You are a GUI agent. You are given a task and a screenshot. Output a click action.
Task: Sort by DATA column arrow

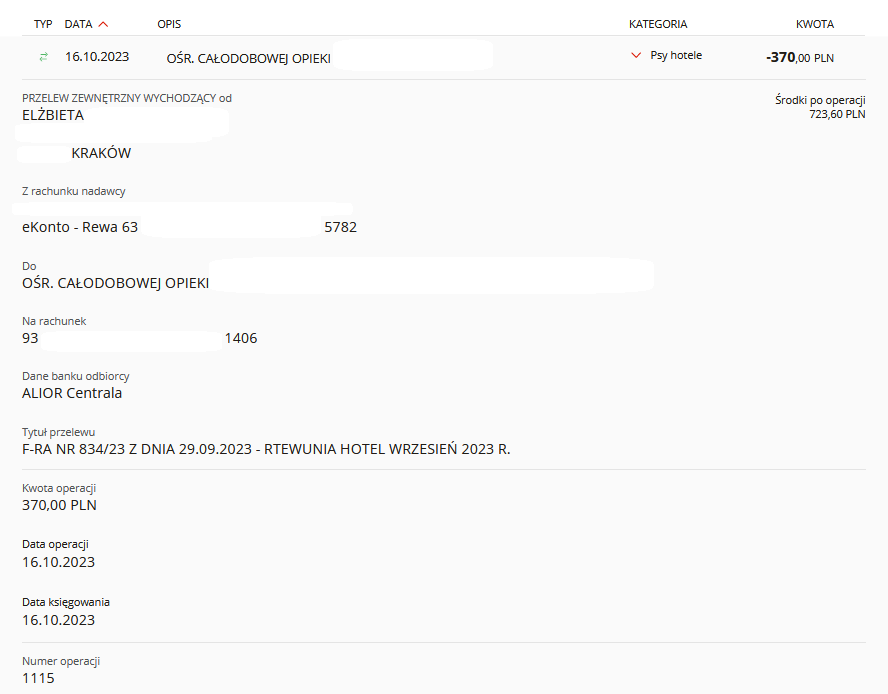tap(103, 24)
